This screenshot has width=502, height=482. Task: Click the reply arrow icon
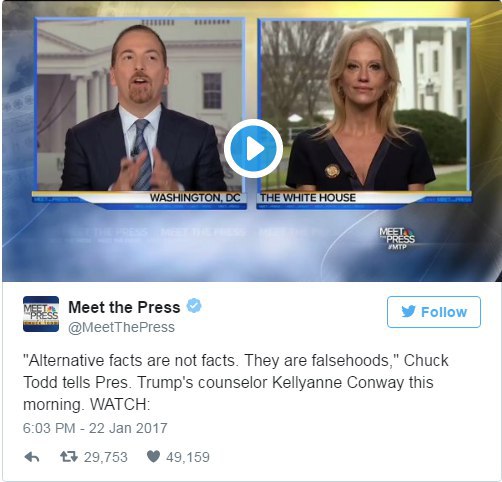pyautogui.click(x=32, y=457)
